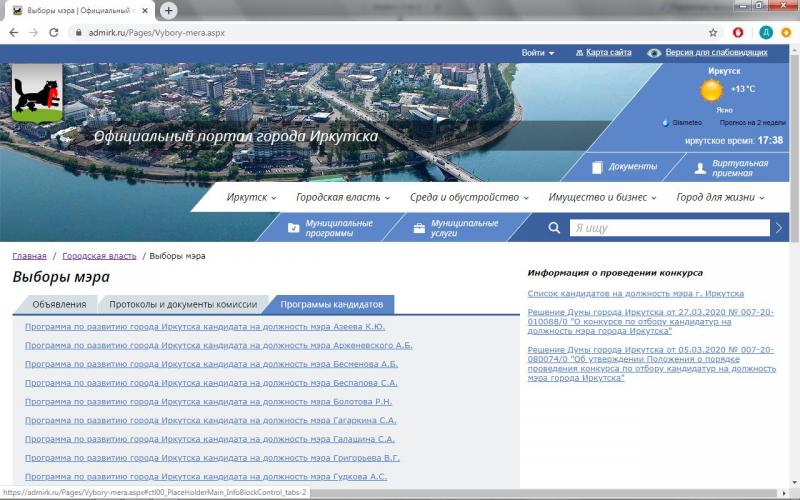Open program of candidate Гудкова А.С.
The width and height of the screenshot is (800, 500).
click(x=206, y=477)
